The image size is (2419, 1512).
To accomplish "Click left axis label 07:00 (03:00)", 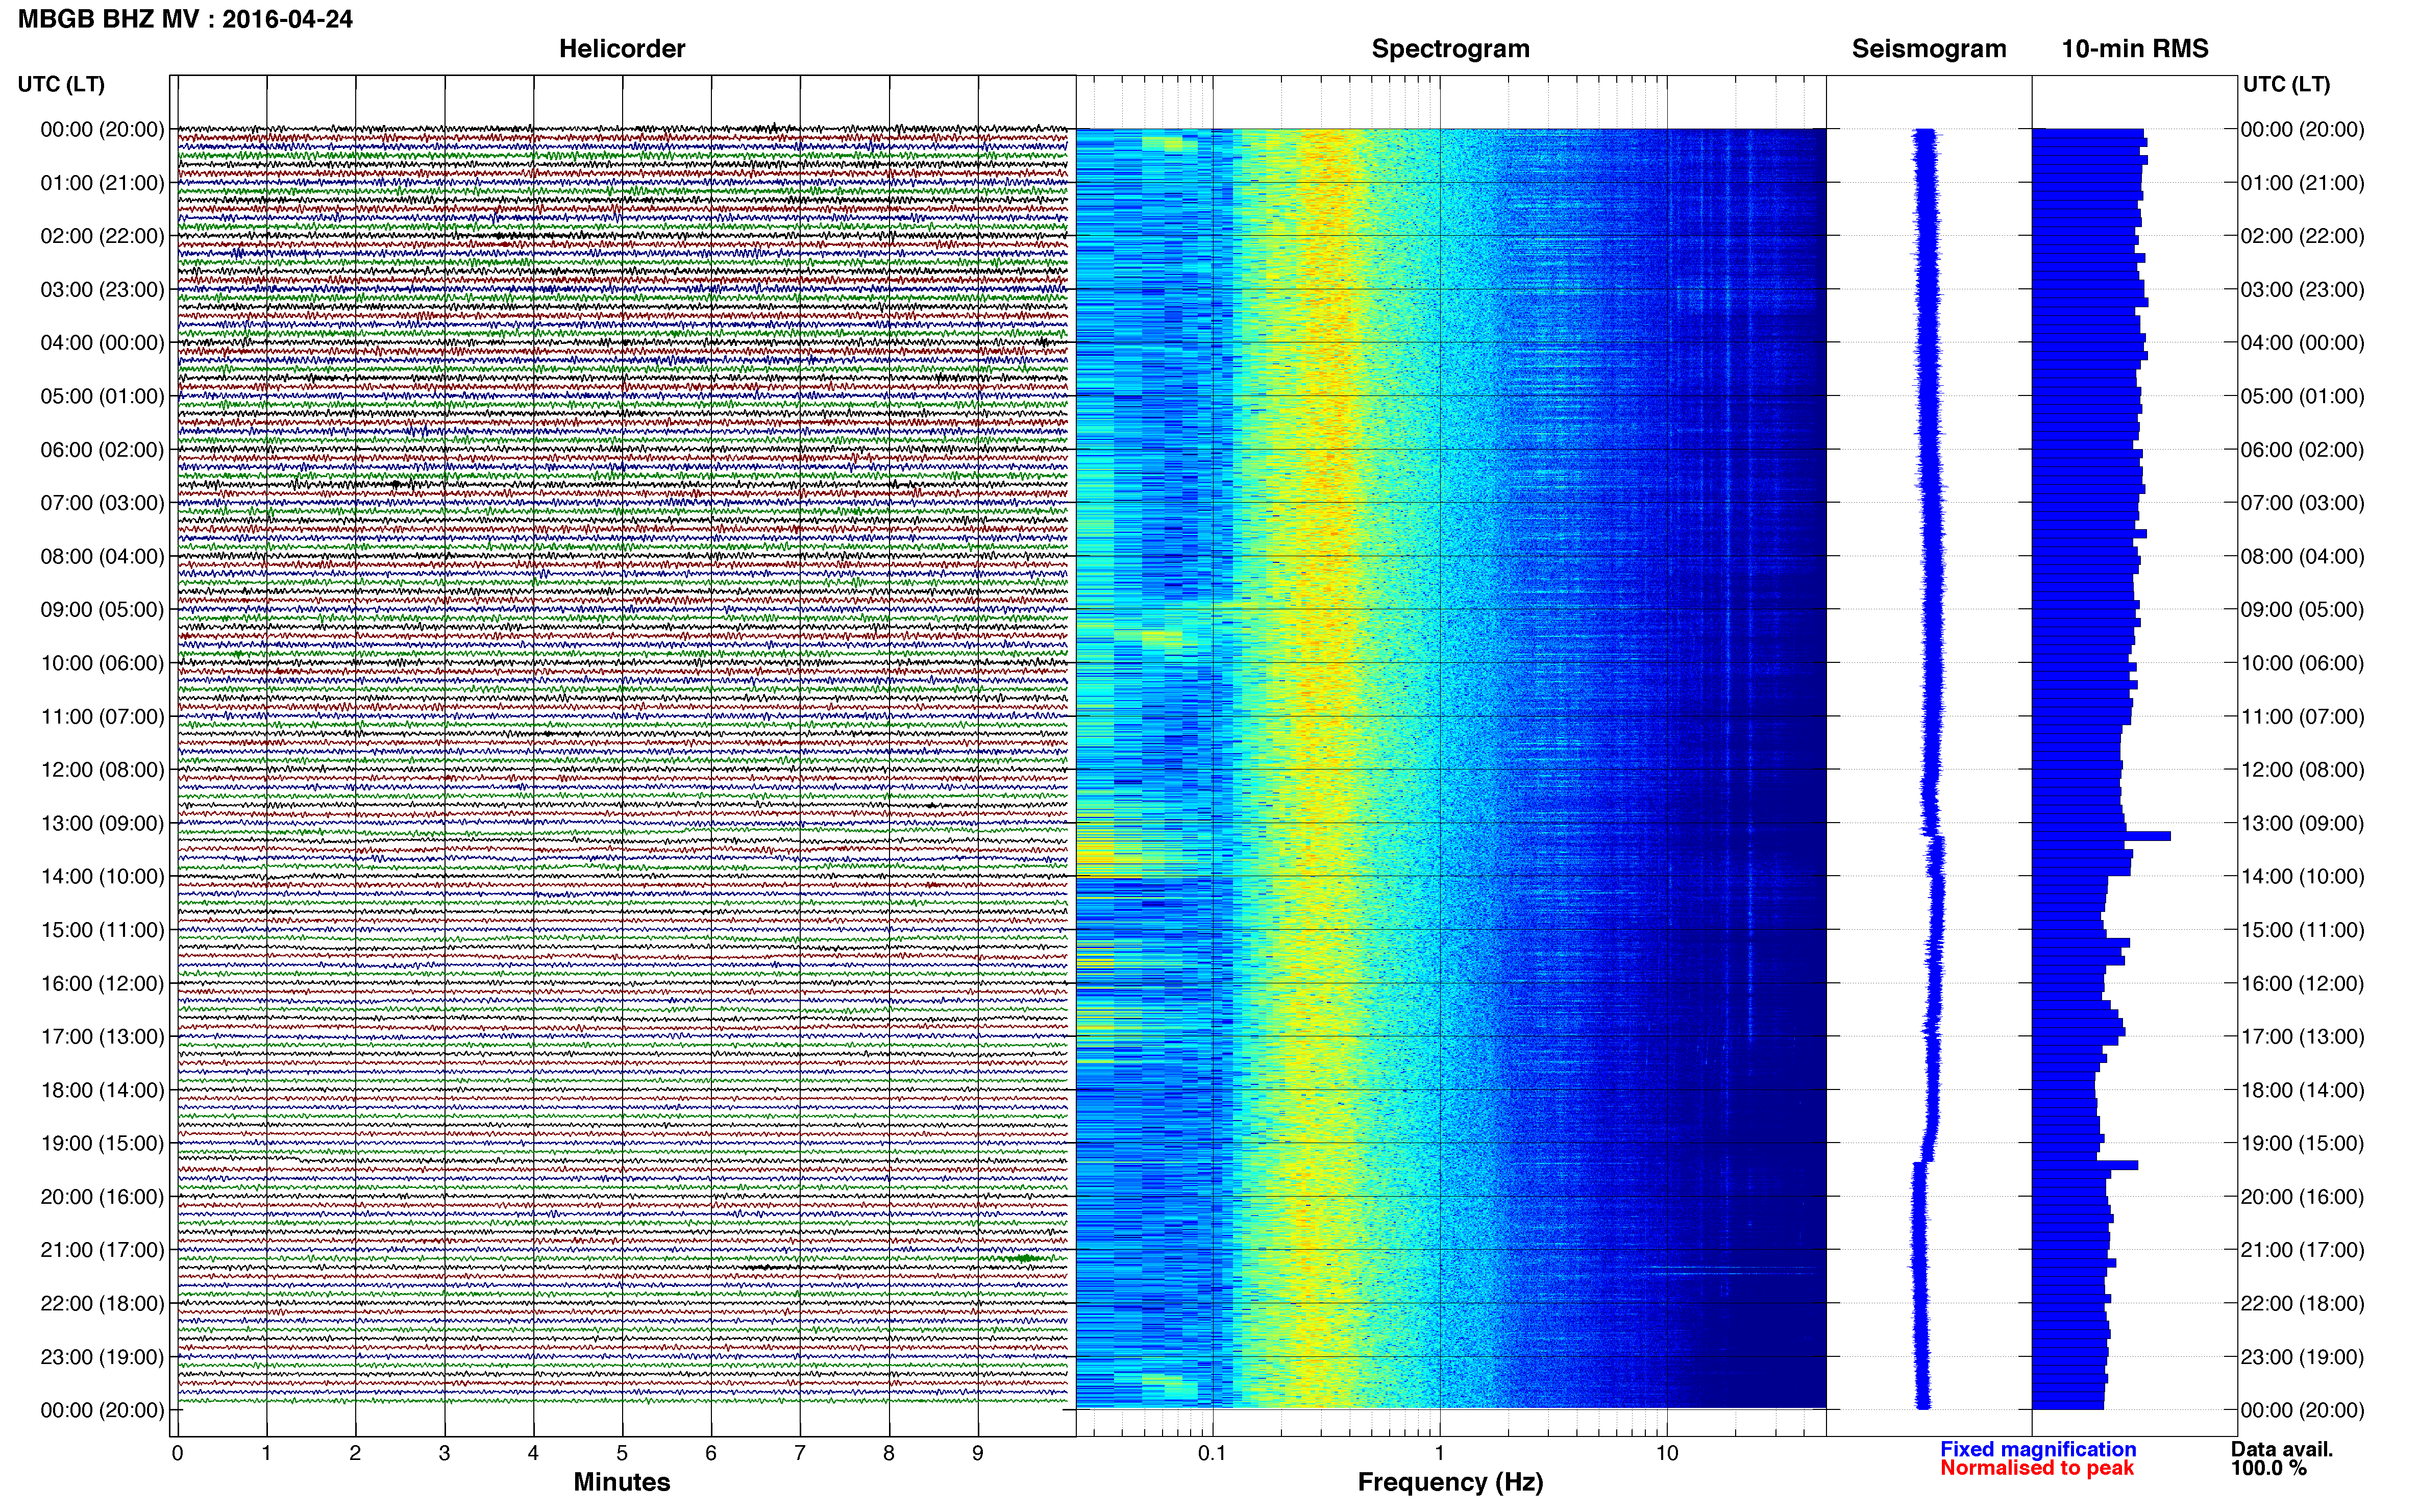I will (x=102, y=503).
